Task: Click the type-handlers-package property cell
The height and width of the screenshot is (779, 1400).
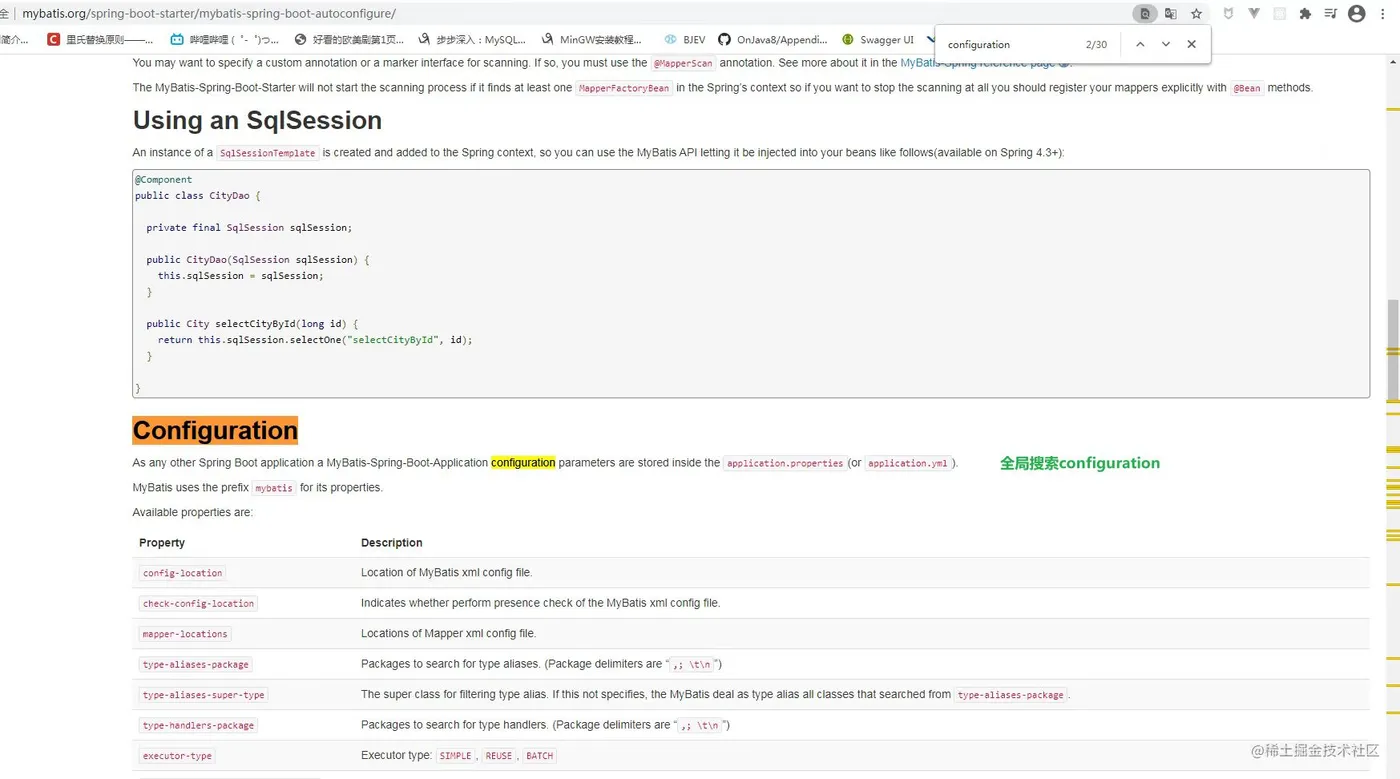Action: 198,725
